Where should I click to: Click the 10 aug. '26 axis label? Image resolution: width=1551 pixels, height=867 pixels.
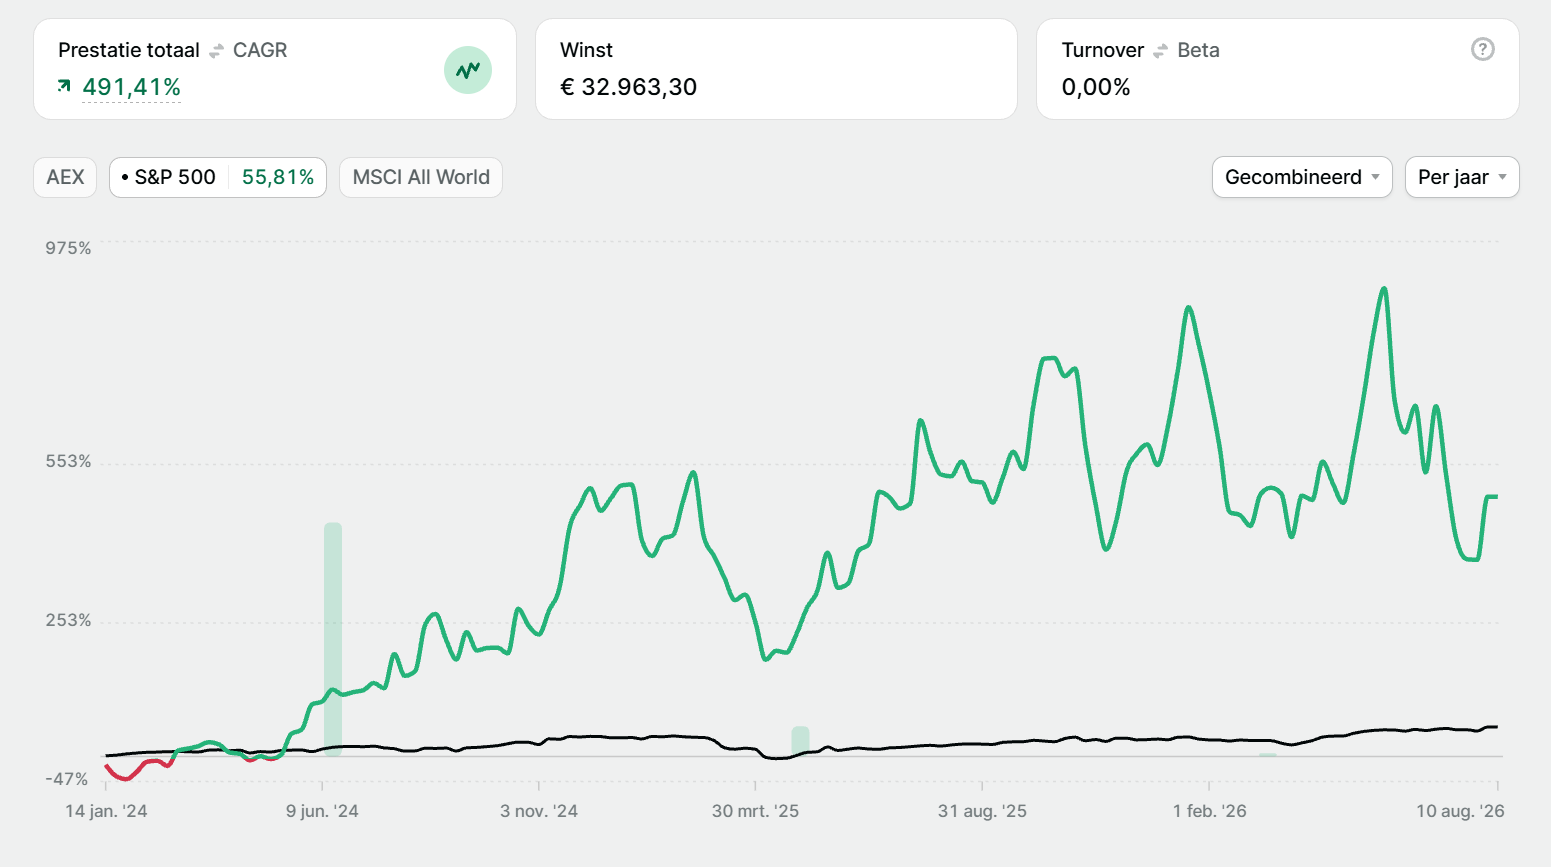tap(1460, 811)
